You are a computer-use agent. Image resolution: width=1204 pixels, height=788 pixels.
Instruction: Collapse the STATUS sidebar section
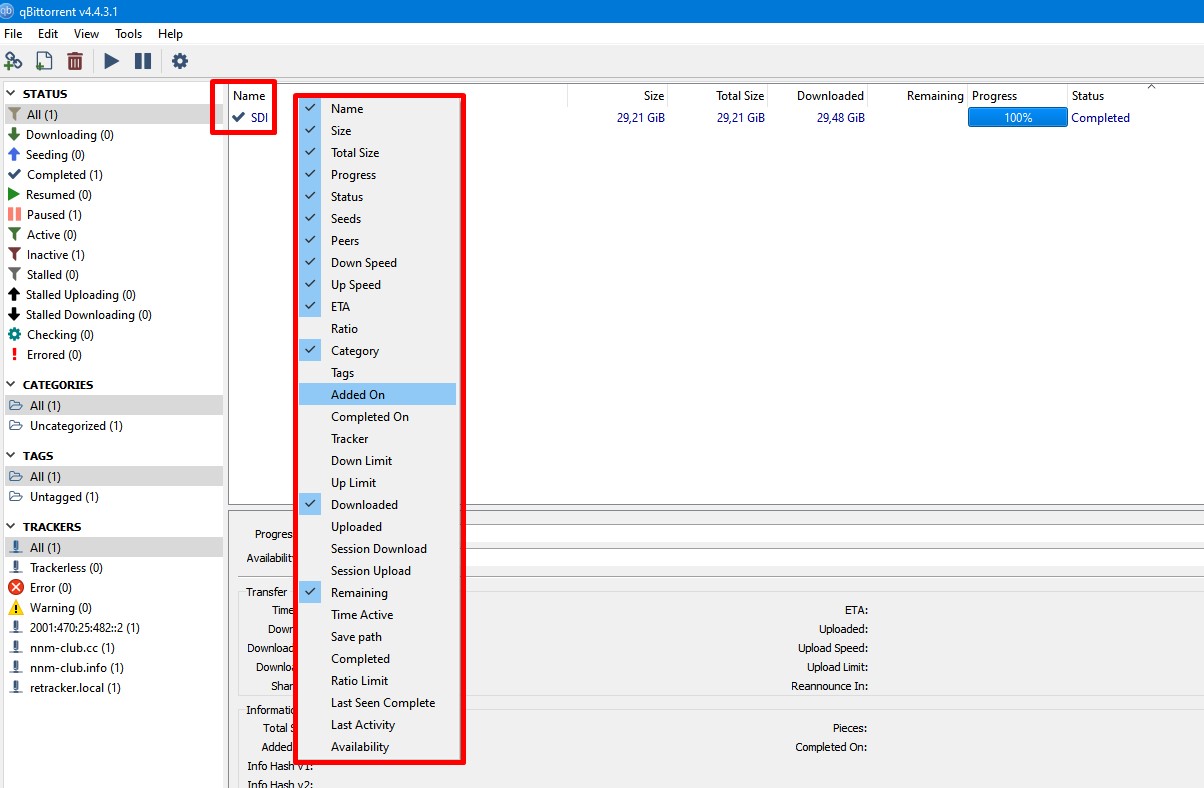click(12, 94)
